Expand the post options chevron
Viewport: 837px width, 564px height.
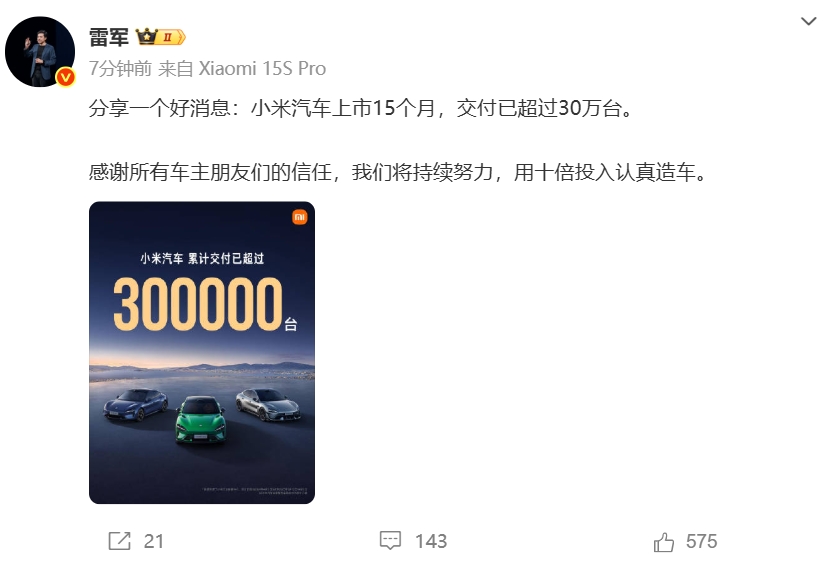(x=809, y=21)
